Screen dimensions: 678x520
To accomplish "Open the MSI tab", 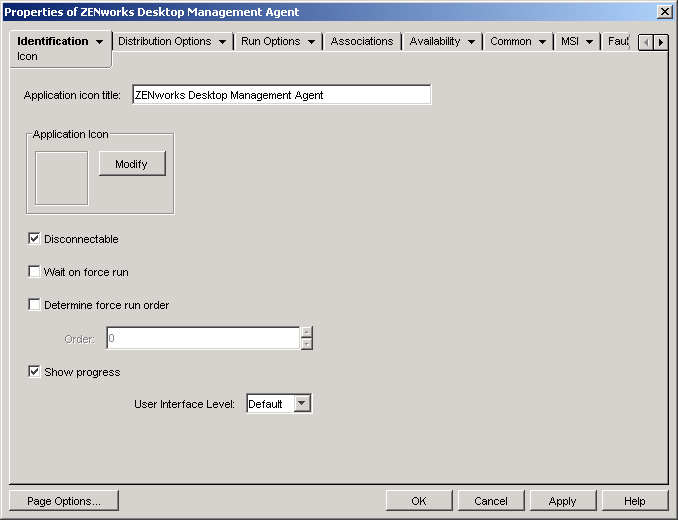I will pos(572,42).
